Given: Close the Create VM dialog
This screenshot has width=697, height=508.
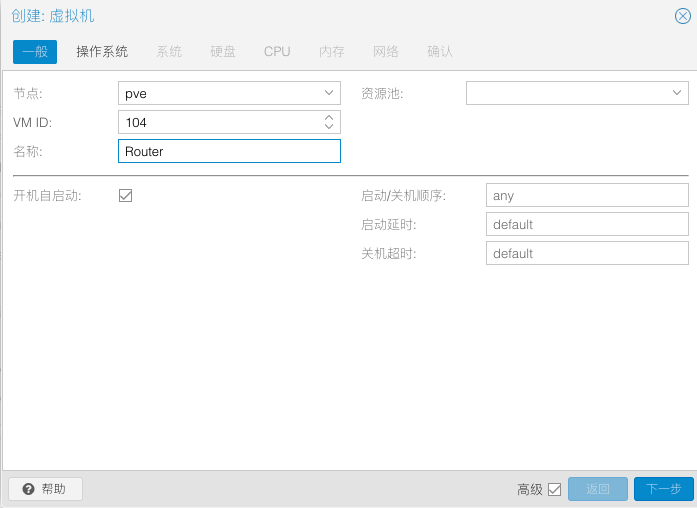Looking at the screenshot, I should (x=683, y=16).
